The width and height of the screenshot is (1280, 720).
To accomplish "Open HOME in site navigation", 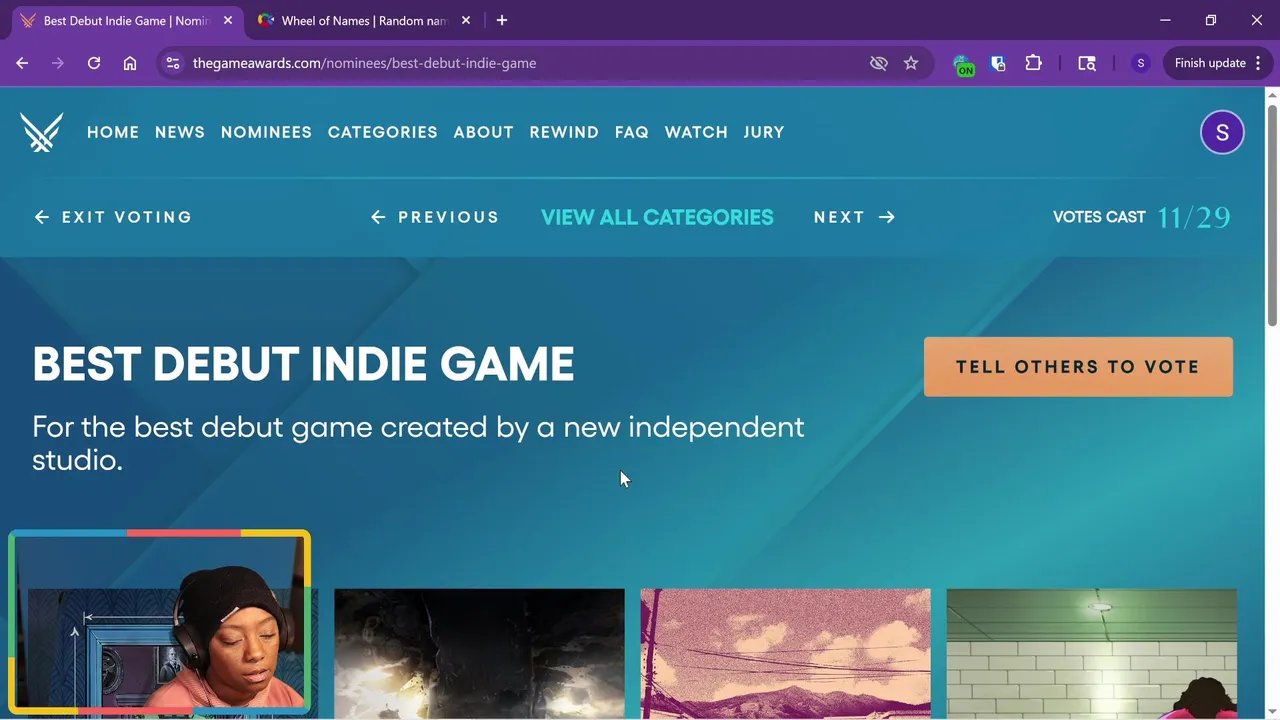I will [113, 132].
